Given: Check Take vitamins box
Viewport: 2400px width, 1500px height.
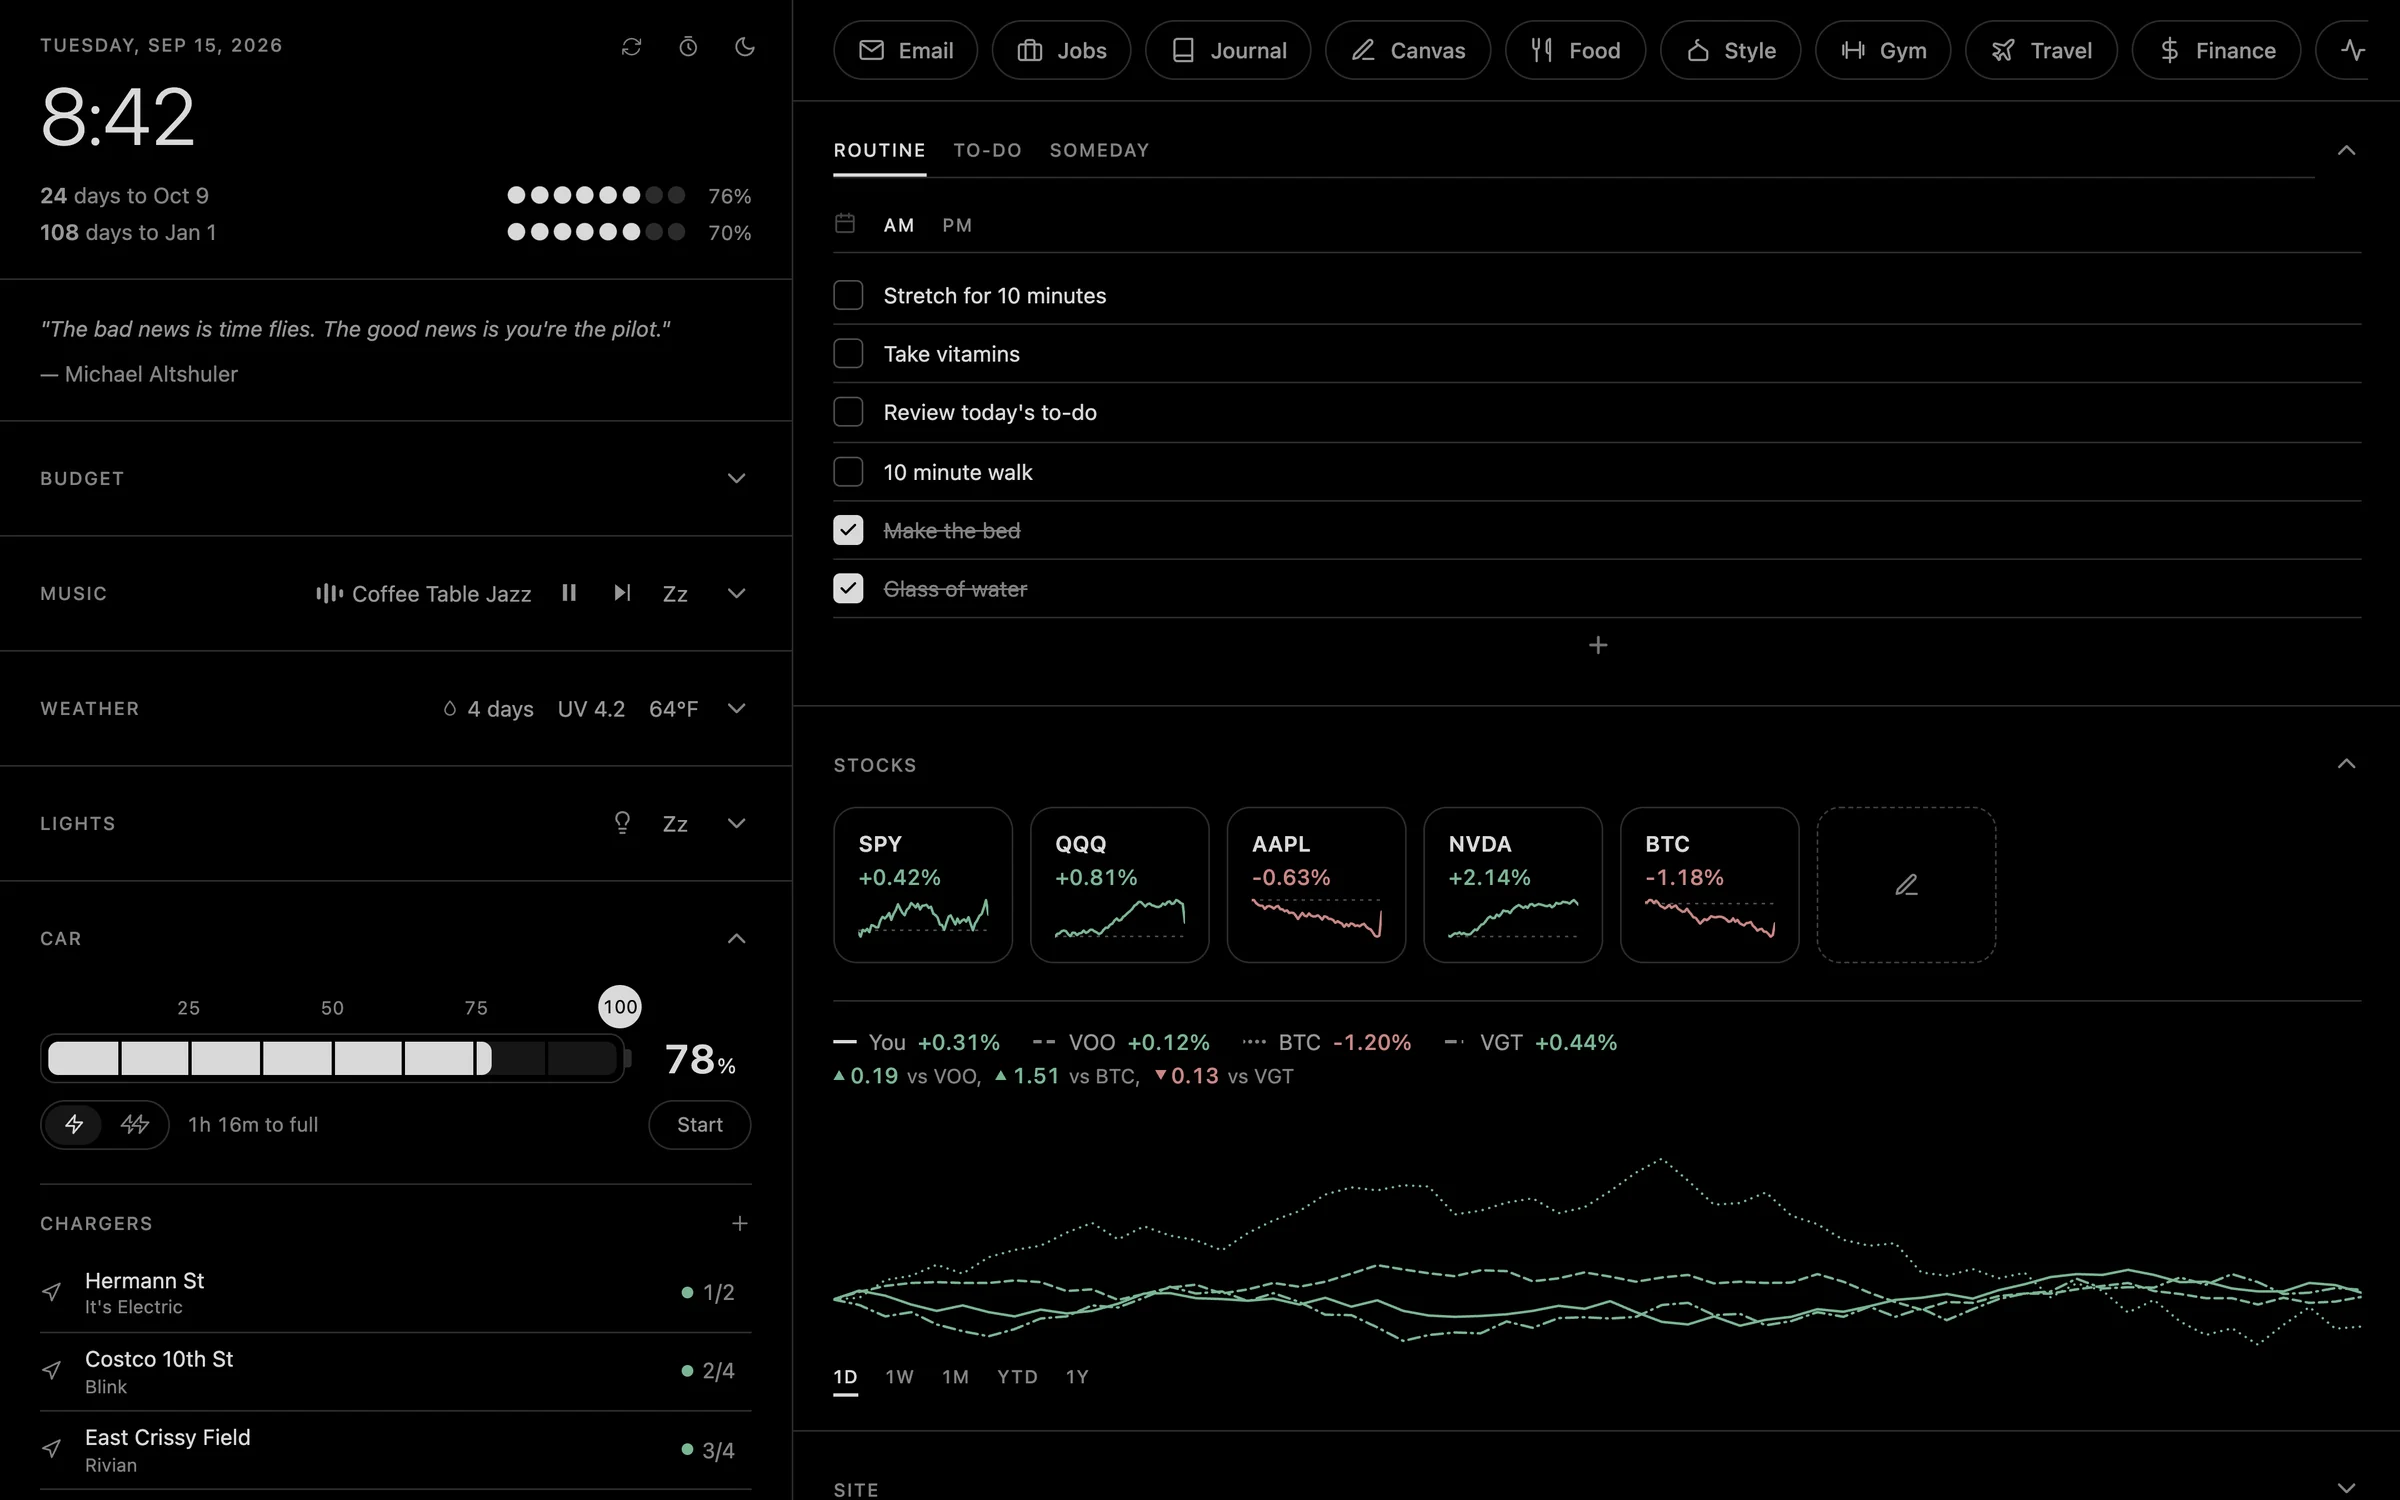Looking at the screenshot, I should [x=848, y=354].
